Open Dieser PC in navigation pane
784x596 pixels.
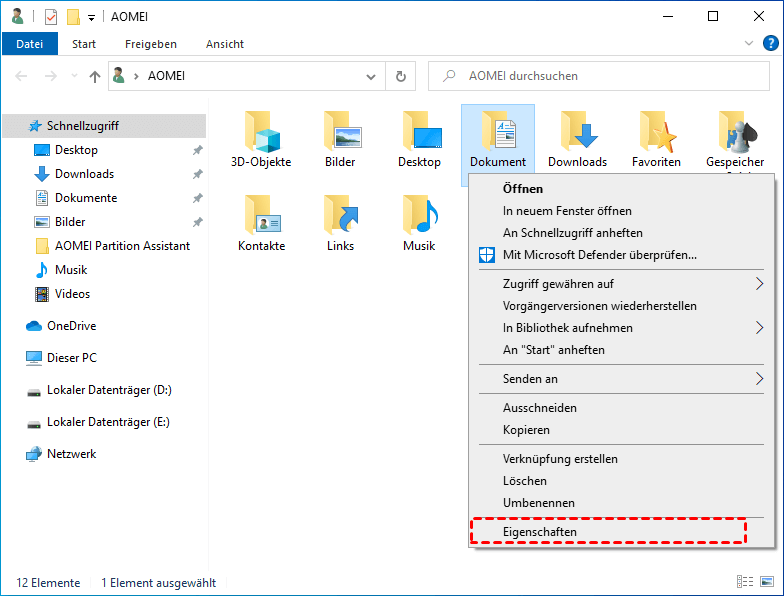click(x=72, y=358)
